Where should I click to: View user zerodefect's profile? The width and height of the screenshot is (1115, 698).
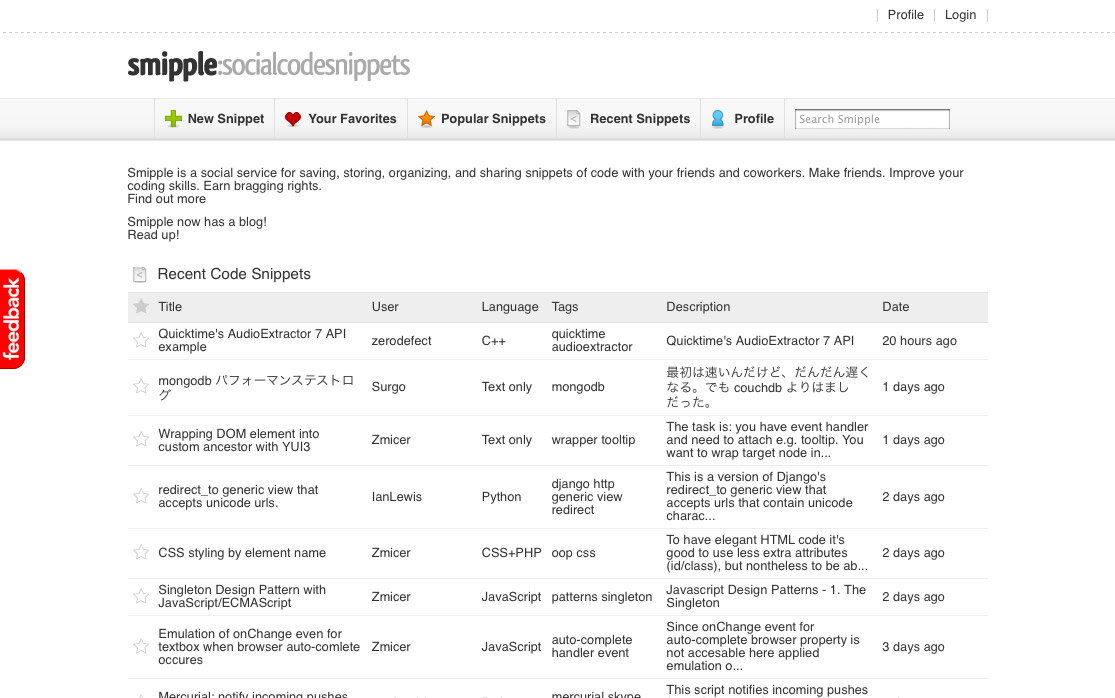coord(401,341)
